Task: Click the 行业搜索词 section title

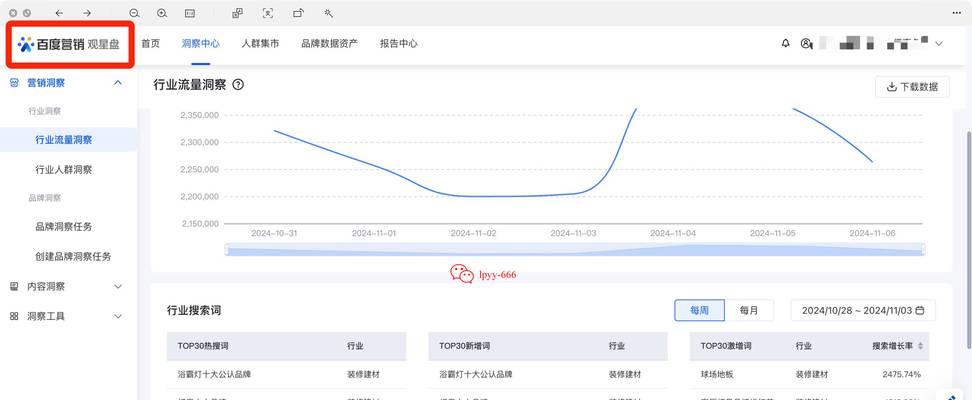Action: pyautogui.click(x=194, y=310)
